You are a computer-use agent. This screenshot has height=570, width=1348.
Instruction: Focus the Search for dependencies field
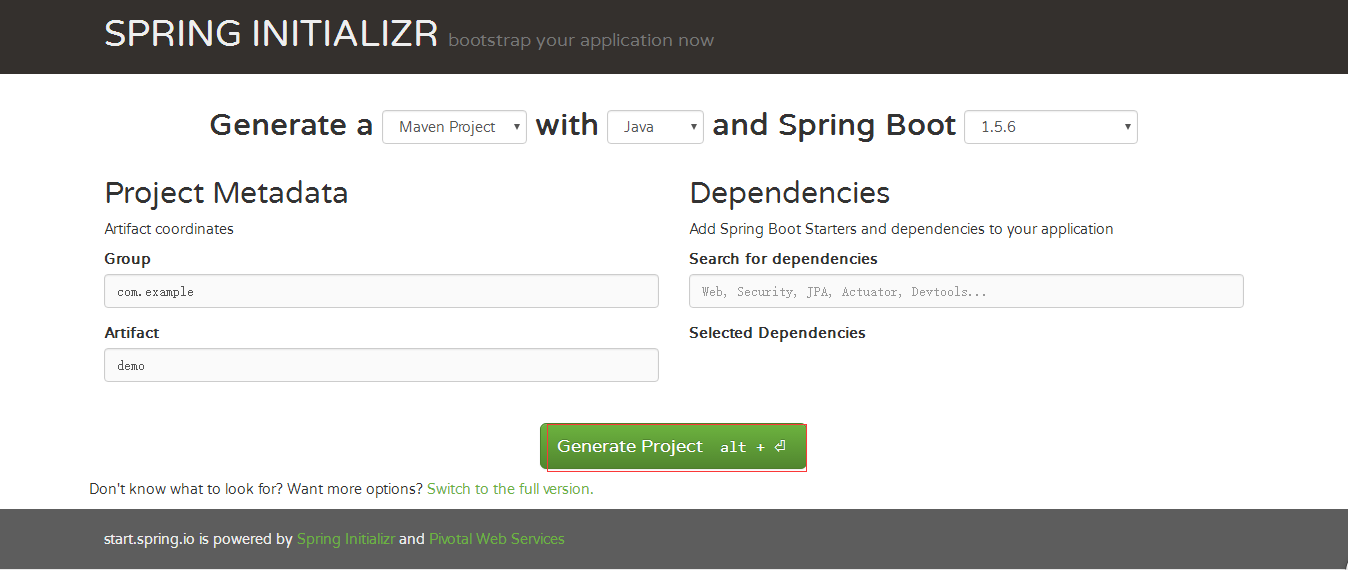(x=966, y=291)
